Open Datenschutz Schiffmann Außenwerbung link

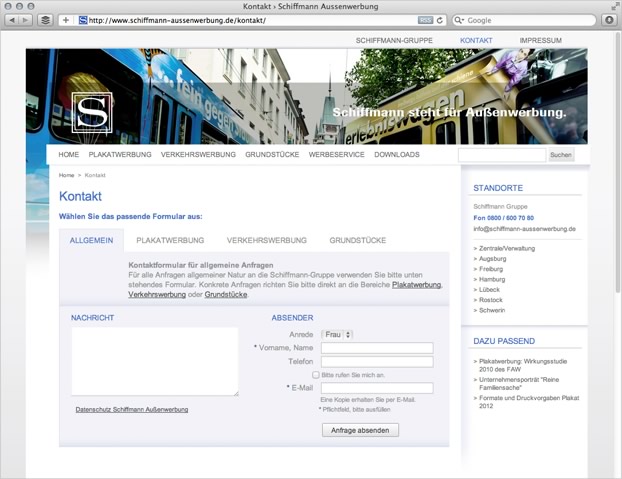coord(132,410)
